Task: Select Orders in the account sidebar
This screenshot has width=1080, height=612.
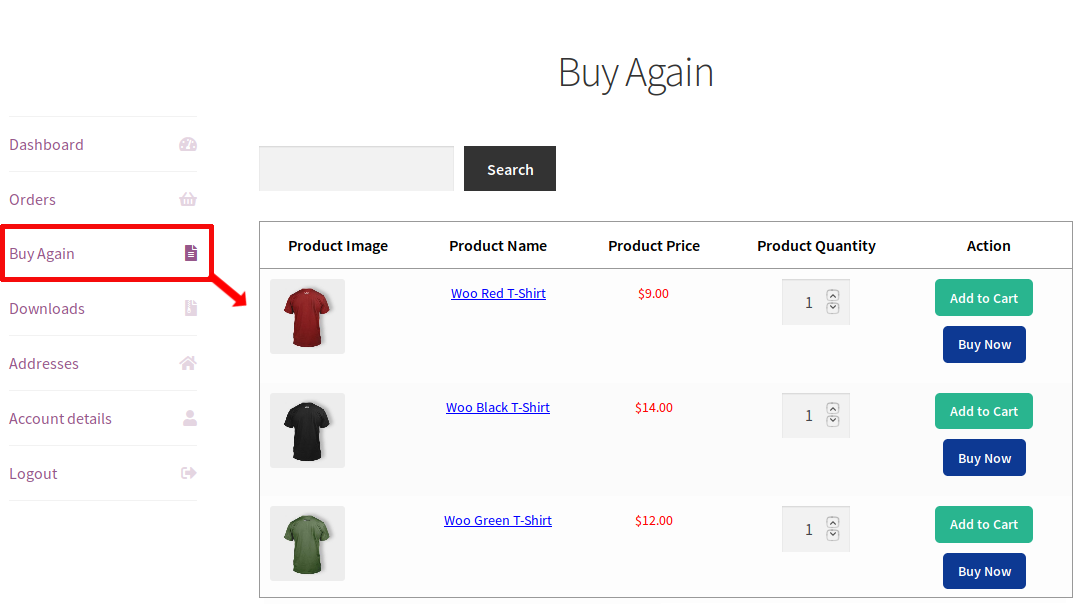Action: pos(32,199)
